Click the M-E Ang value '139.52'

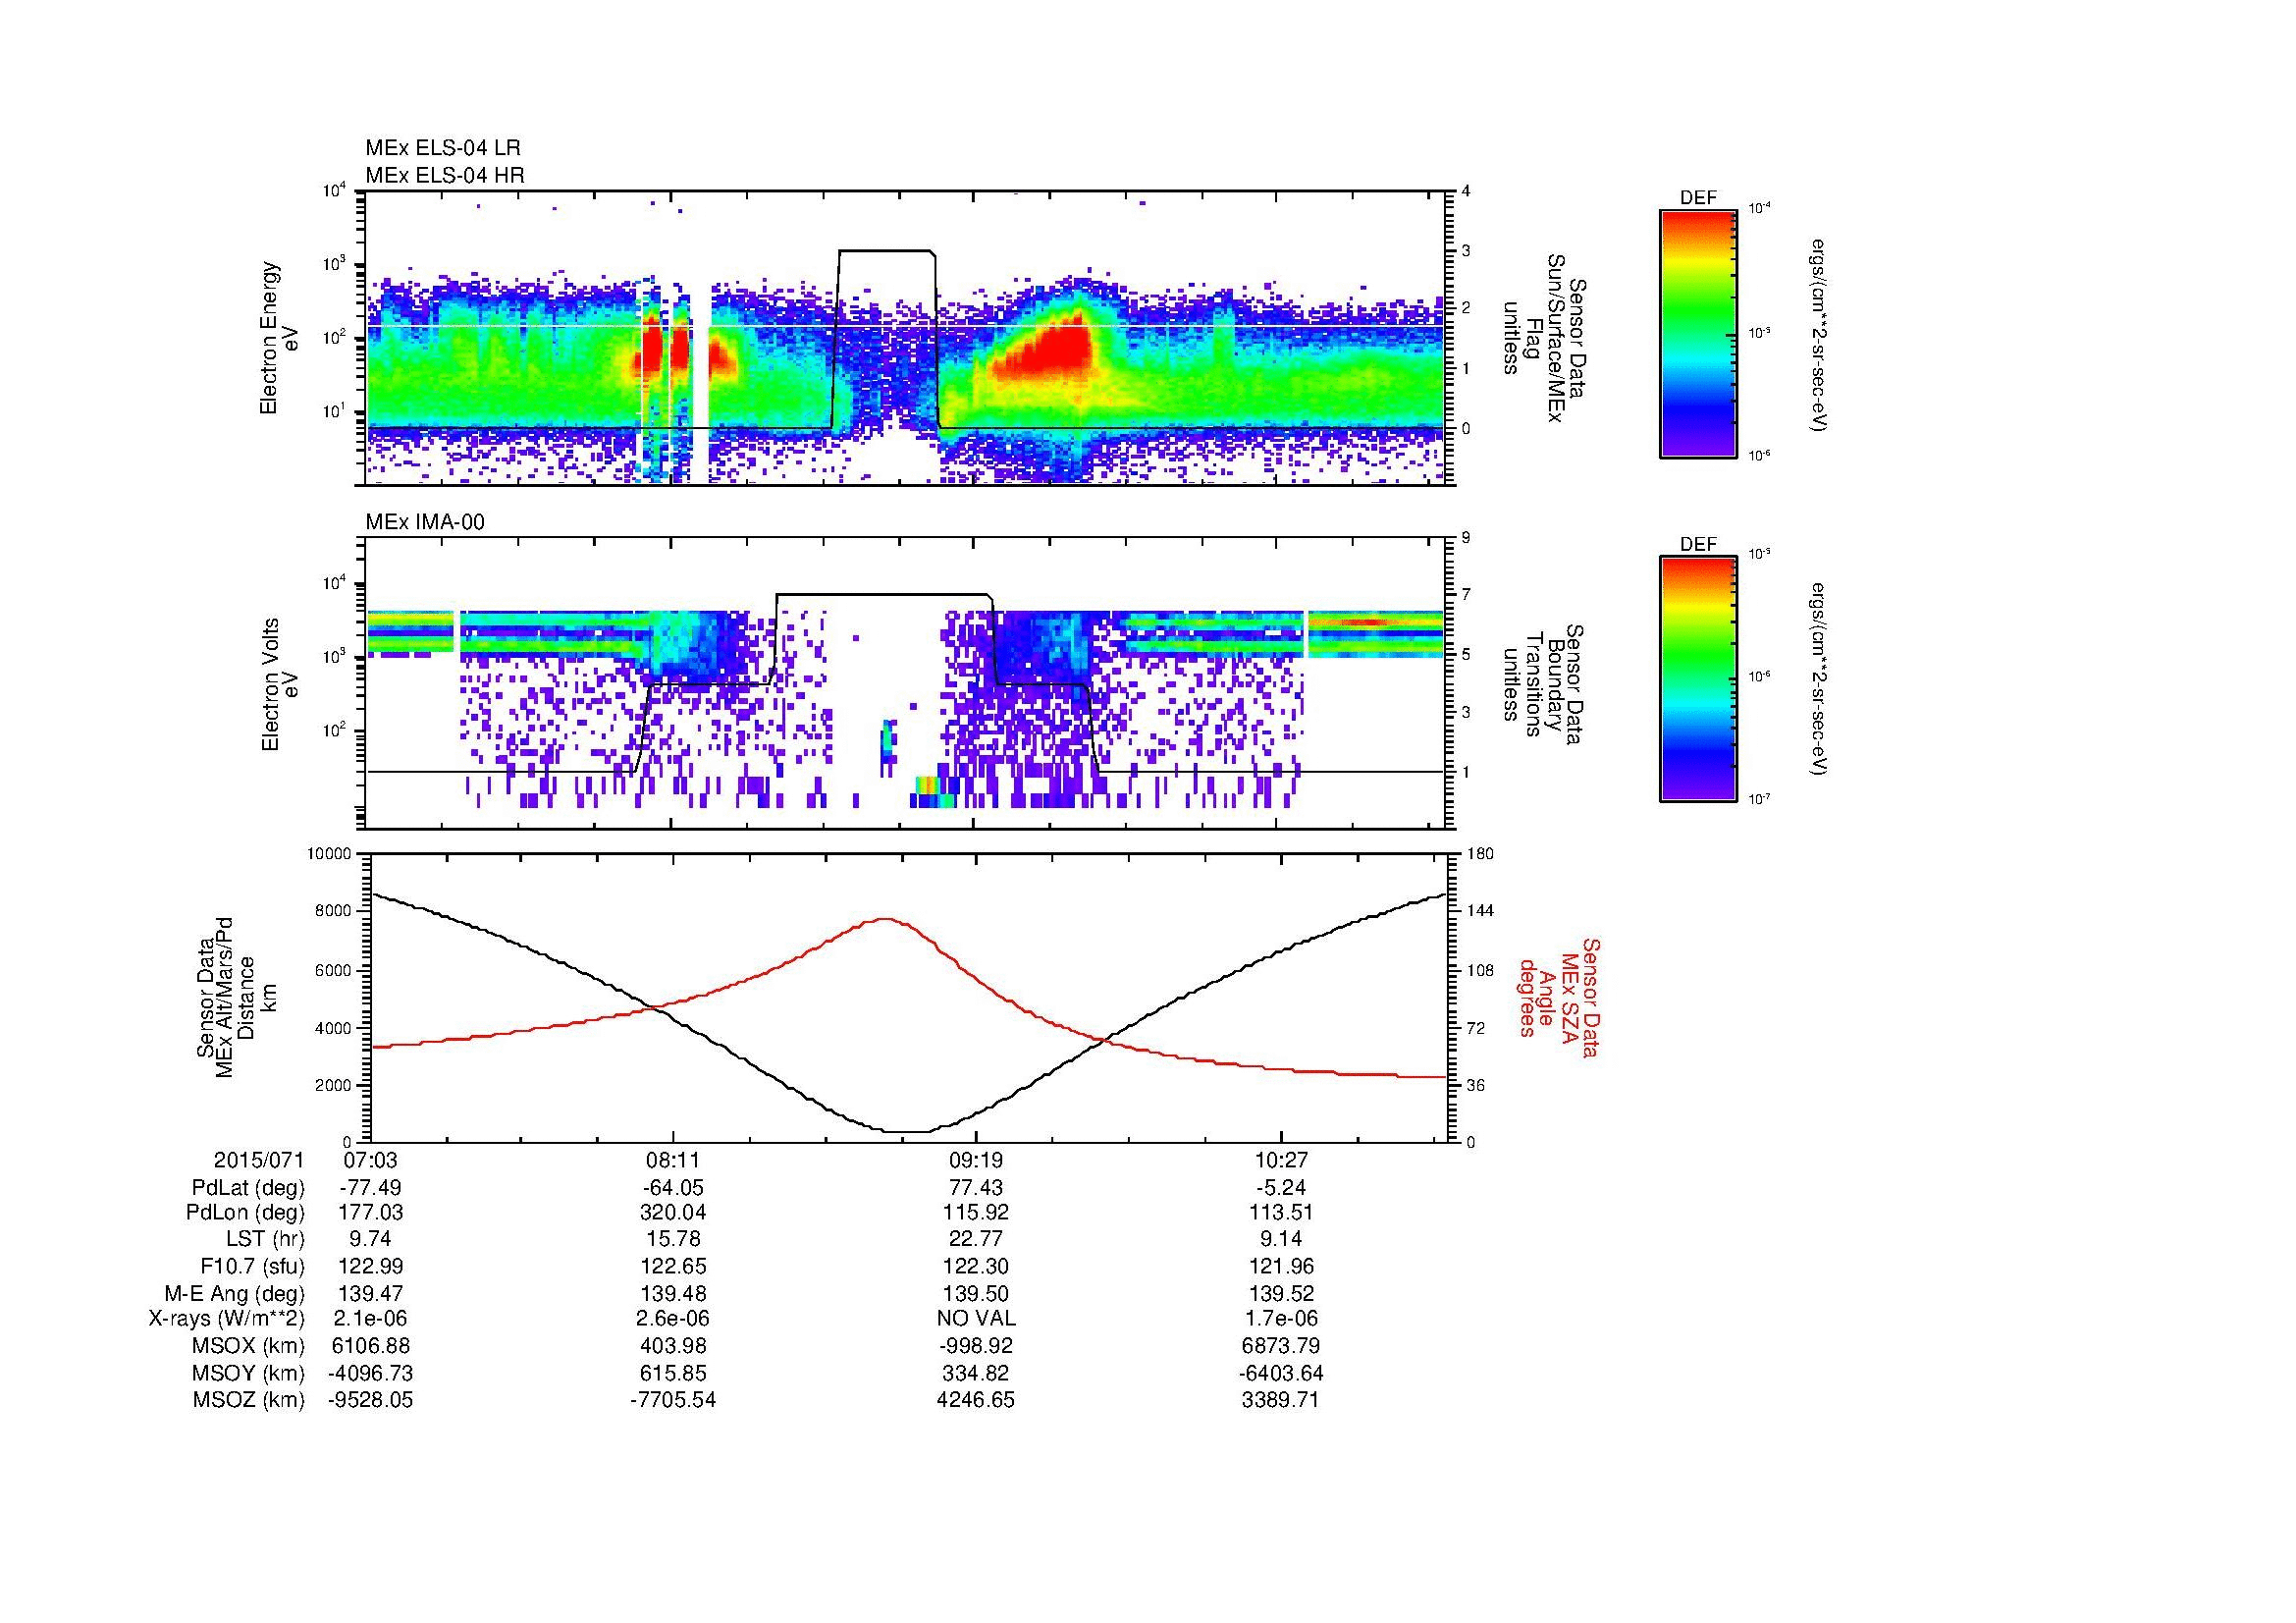coord(1281,1294)
